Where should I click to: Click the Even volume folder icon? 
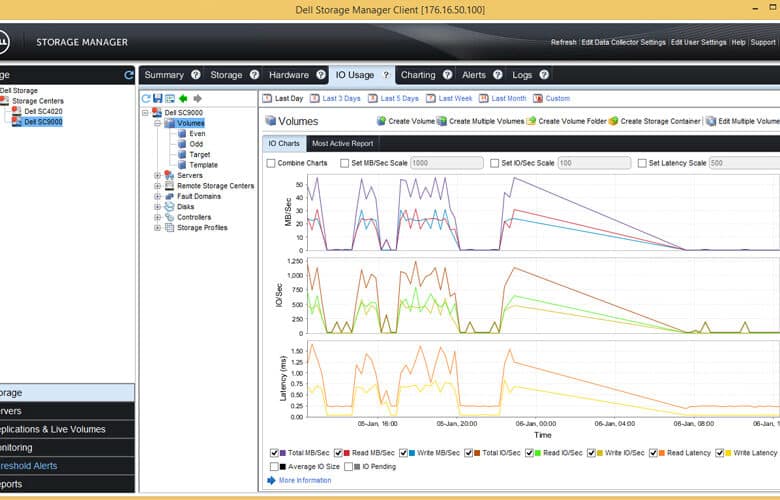pos(182,133)
